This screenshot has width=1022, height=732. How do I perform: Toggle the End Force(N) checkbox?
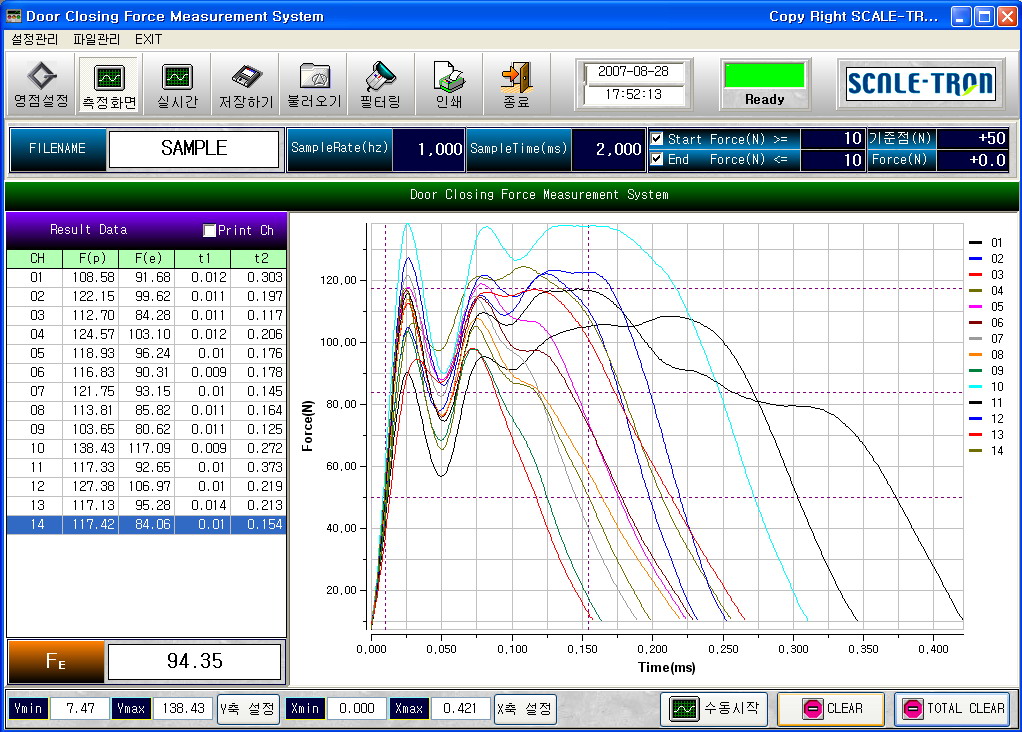(657, 158)
